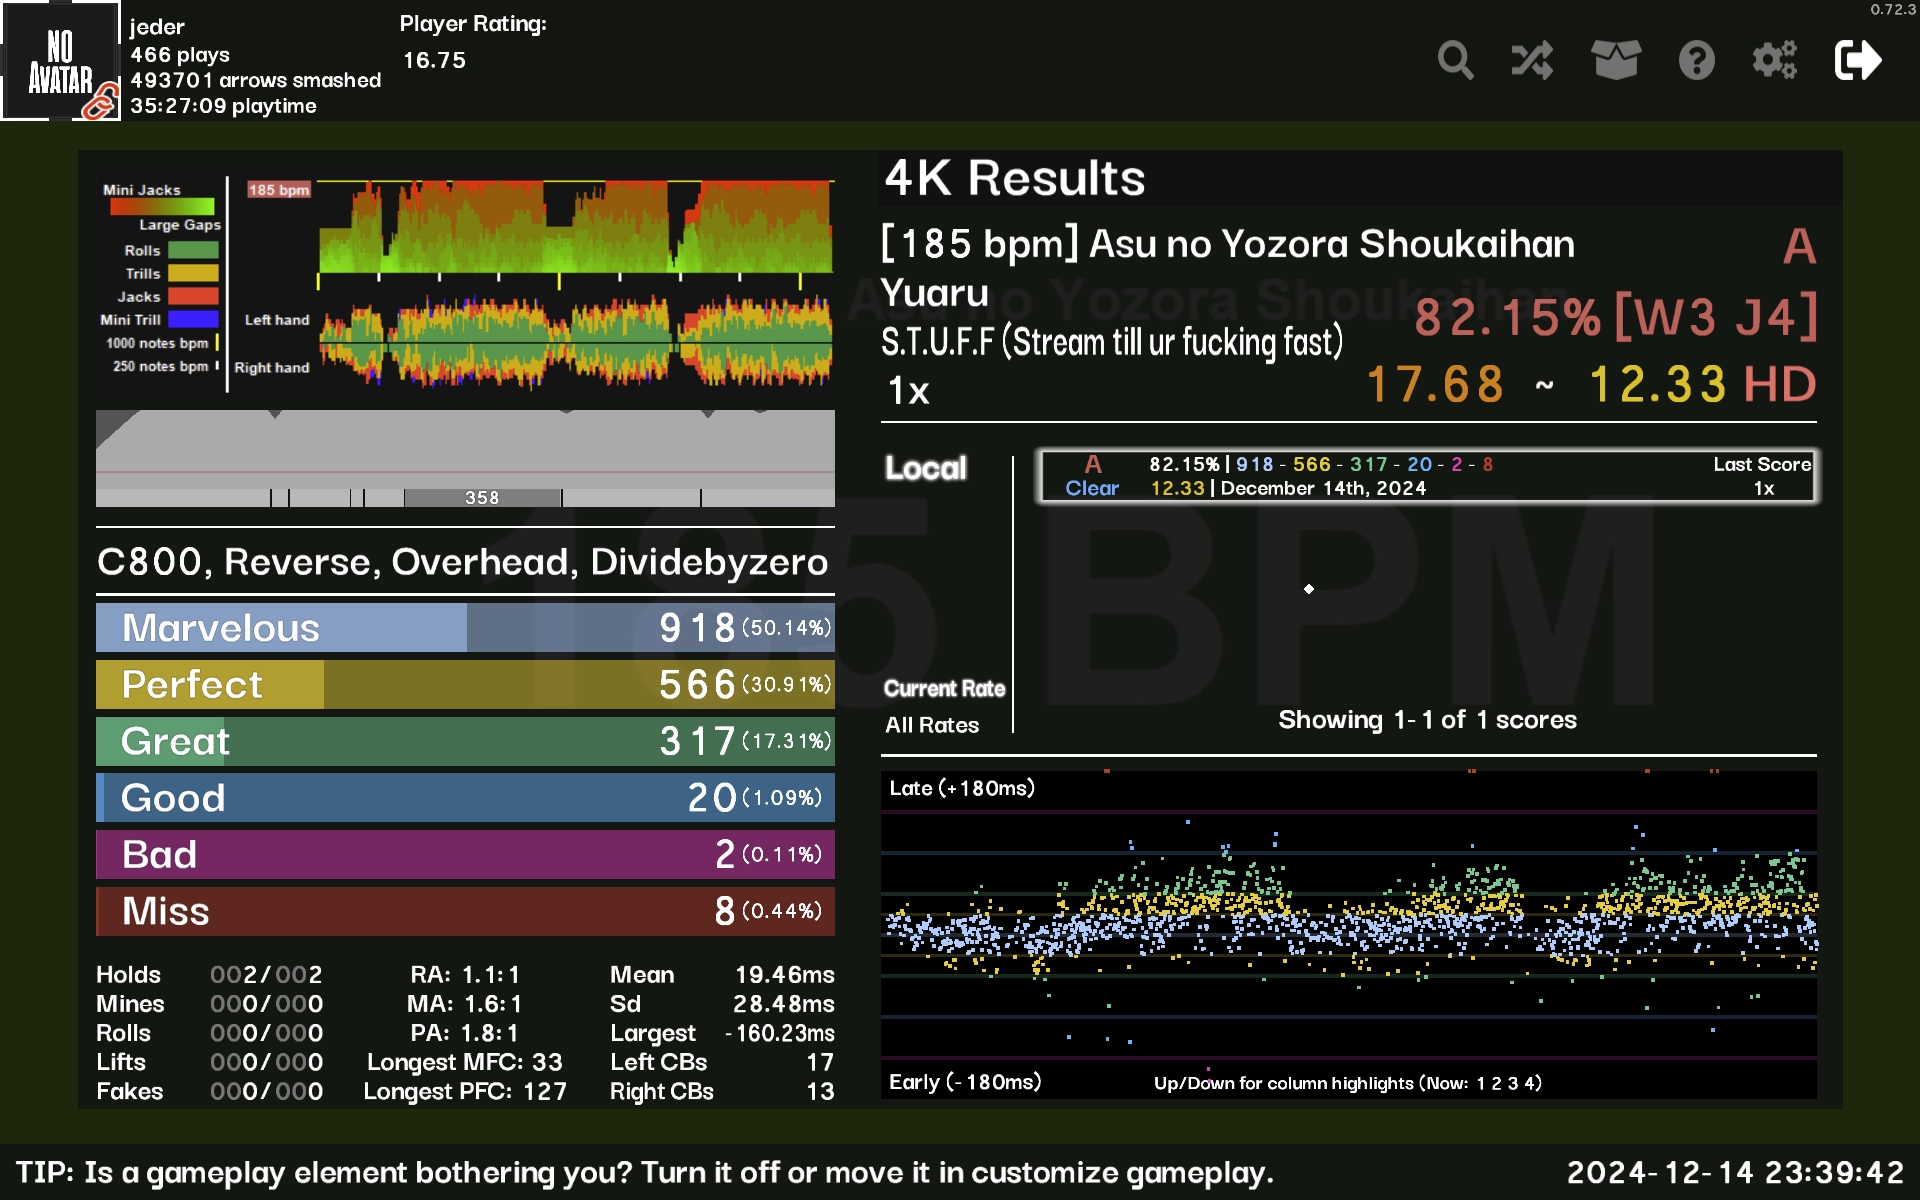Select Current Rate filter
This screenshot has width=1920, height=1200.
coord(944,688)
